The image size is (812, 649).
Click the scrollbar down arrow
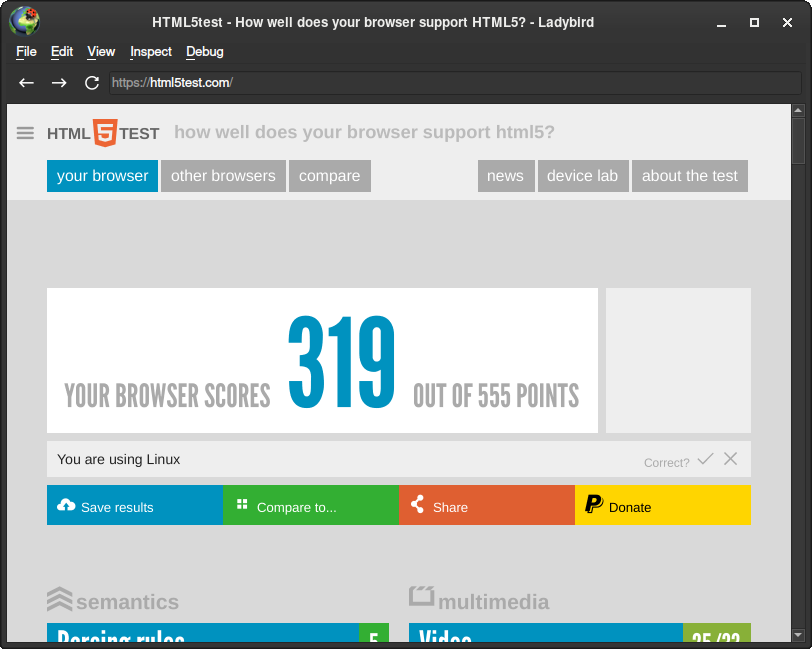(798, 635)
